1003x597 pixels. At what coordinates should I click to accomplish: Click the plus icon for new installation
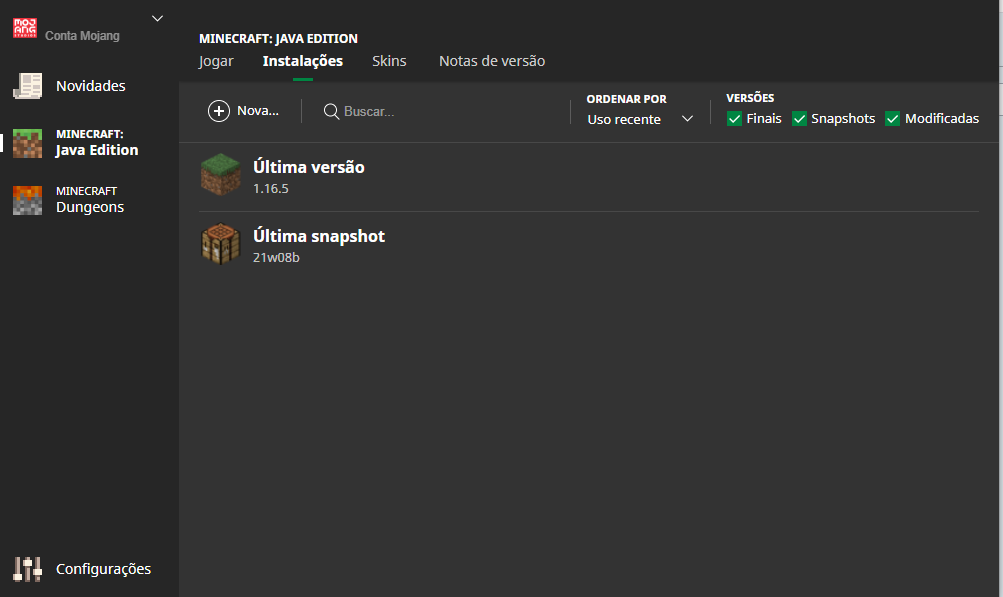click(219, 111)
